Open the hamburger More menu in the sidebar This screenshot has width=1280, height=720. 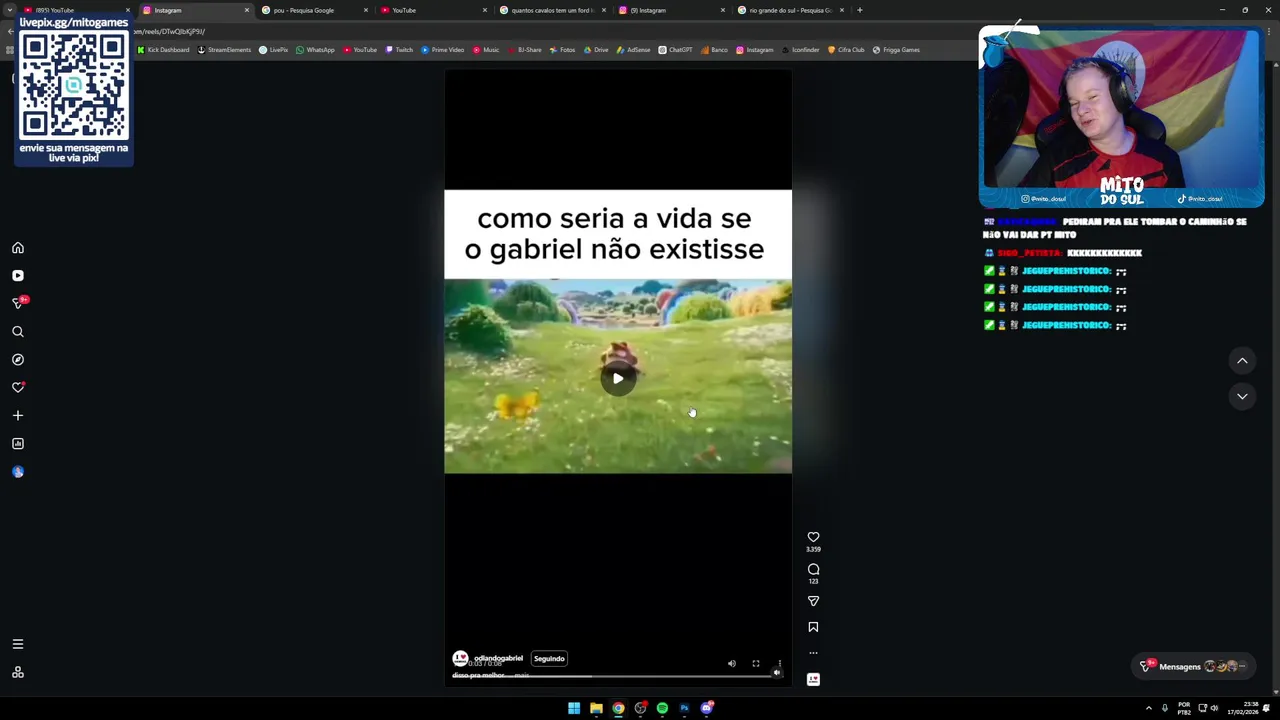[18, 644]
